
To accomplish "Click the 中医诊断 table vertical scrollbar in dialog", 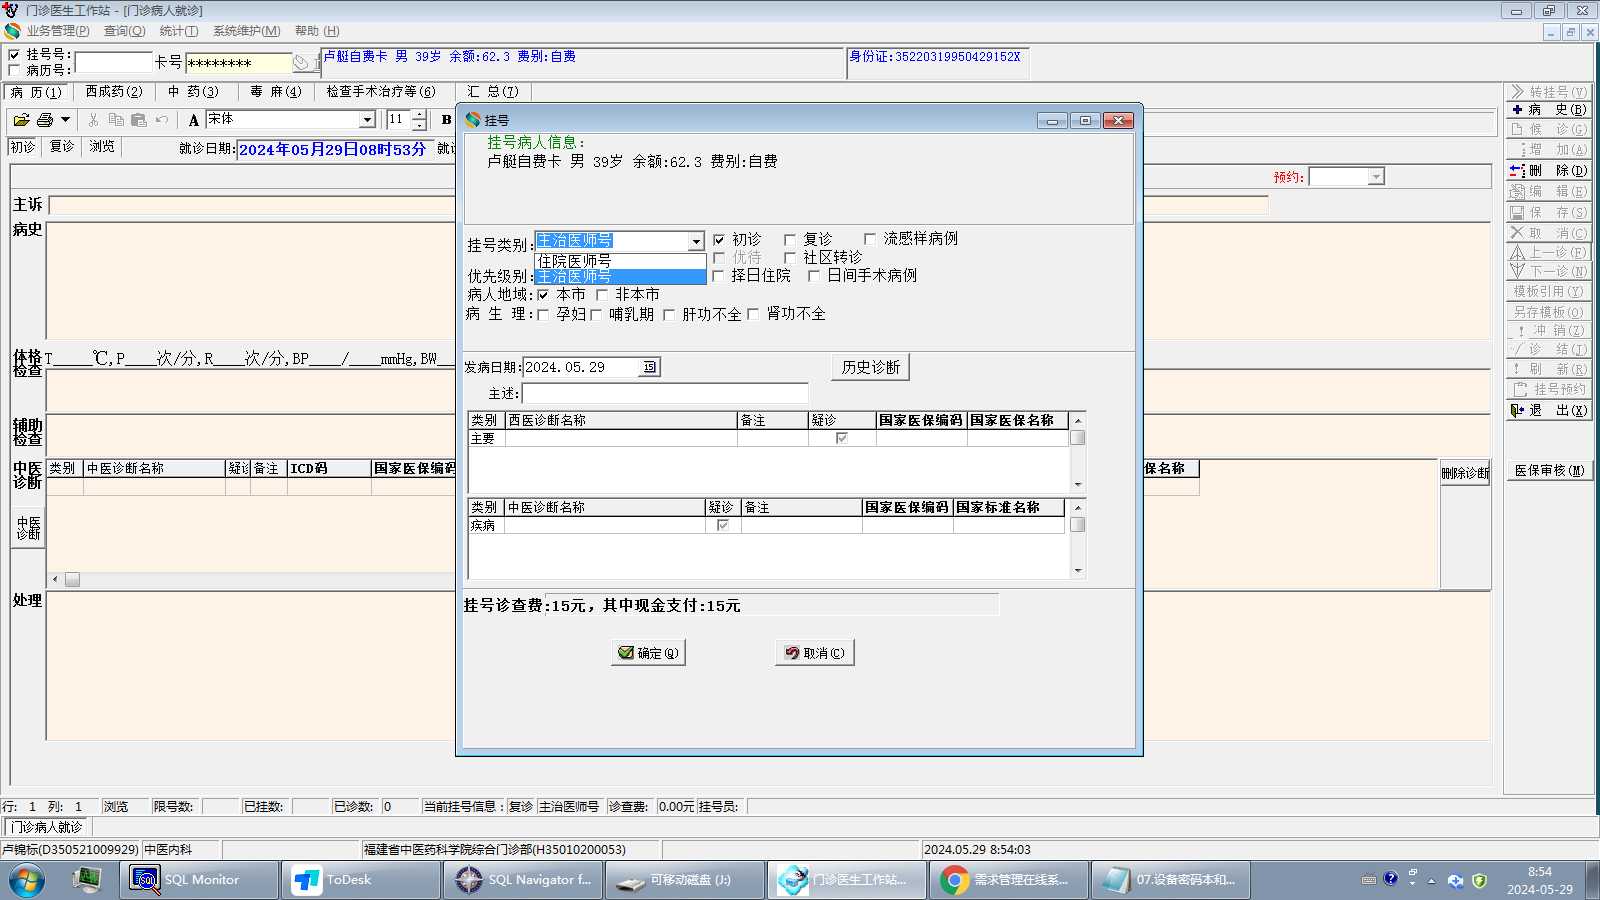I will point(1078,538).
